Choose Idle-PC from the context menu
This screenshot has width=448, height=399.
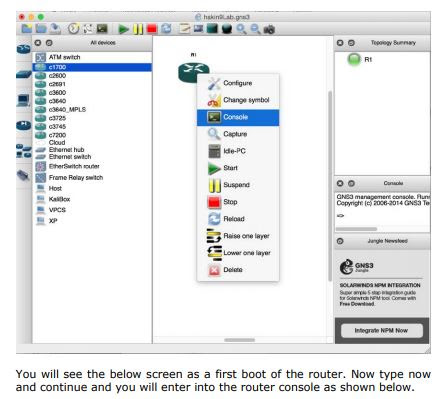click(x=238, y=151)
